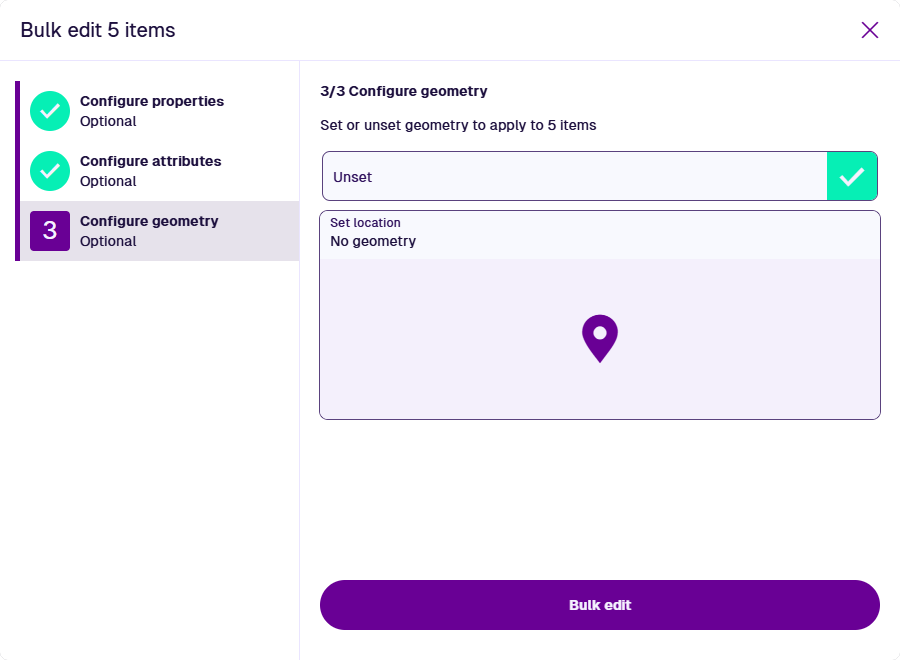Click the 3/3 Configure geometry heading

[x=404, y=91]
